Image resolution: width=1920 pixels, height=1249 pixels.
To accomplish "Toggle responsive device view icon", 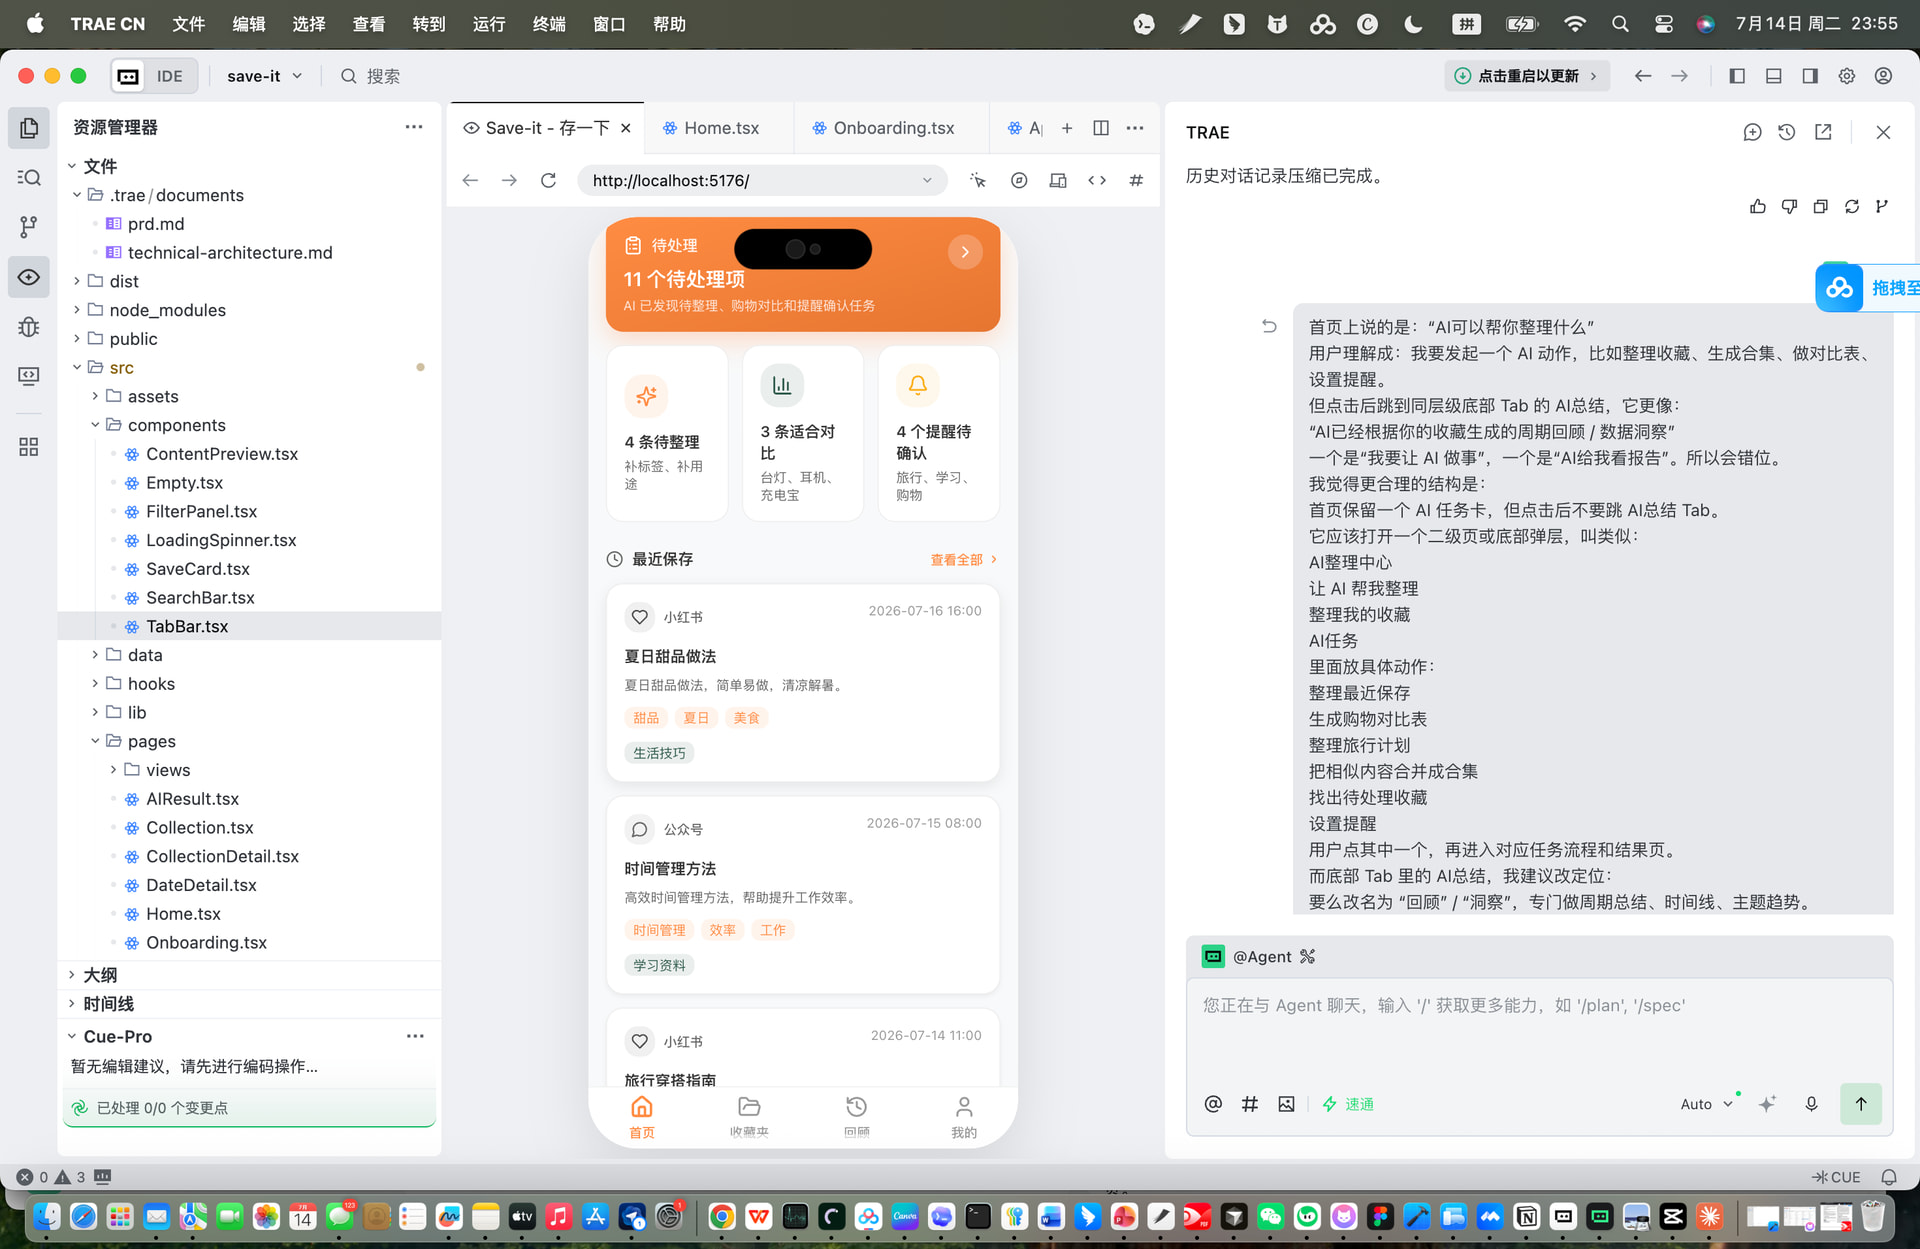I will [x=1057, y=180].
